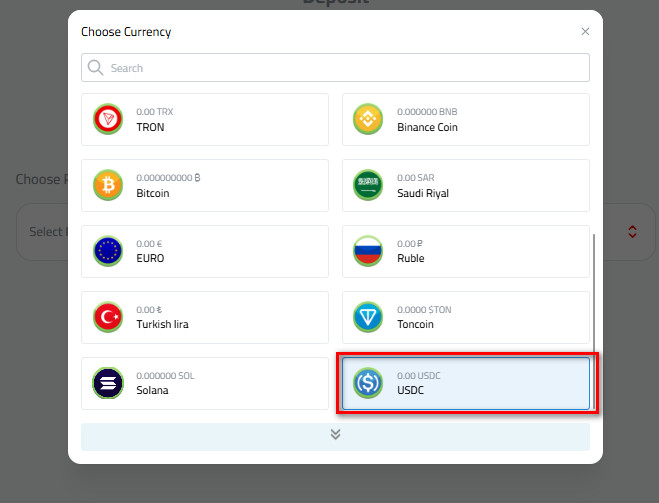
Task: Choose the USDC currency name
Action: click(x=410, y=390)
